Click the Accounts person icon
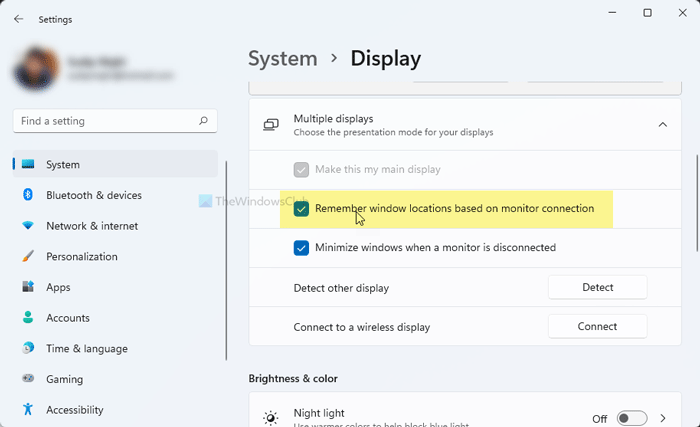 pyautogui.click(x=28, y=318)
